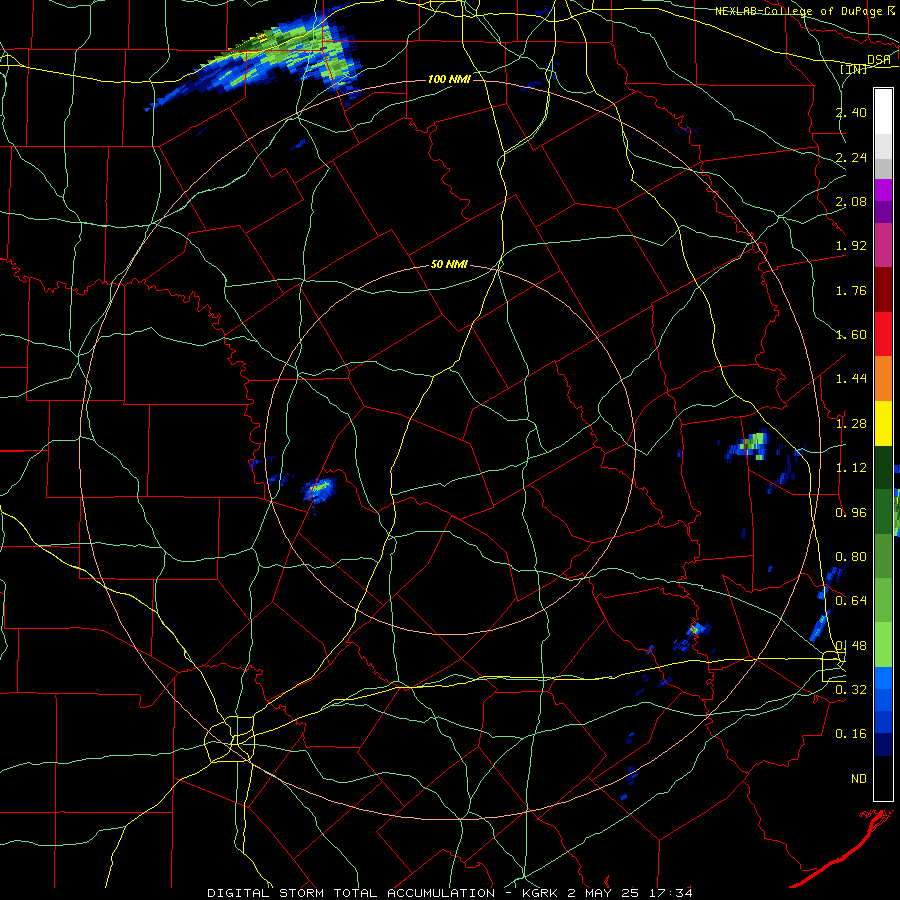Click the 100 NMI range ring label
900x900 pixels.
point(449,79)
